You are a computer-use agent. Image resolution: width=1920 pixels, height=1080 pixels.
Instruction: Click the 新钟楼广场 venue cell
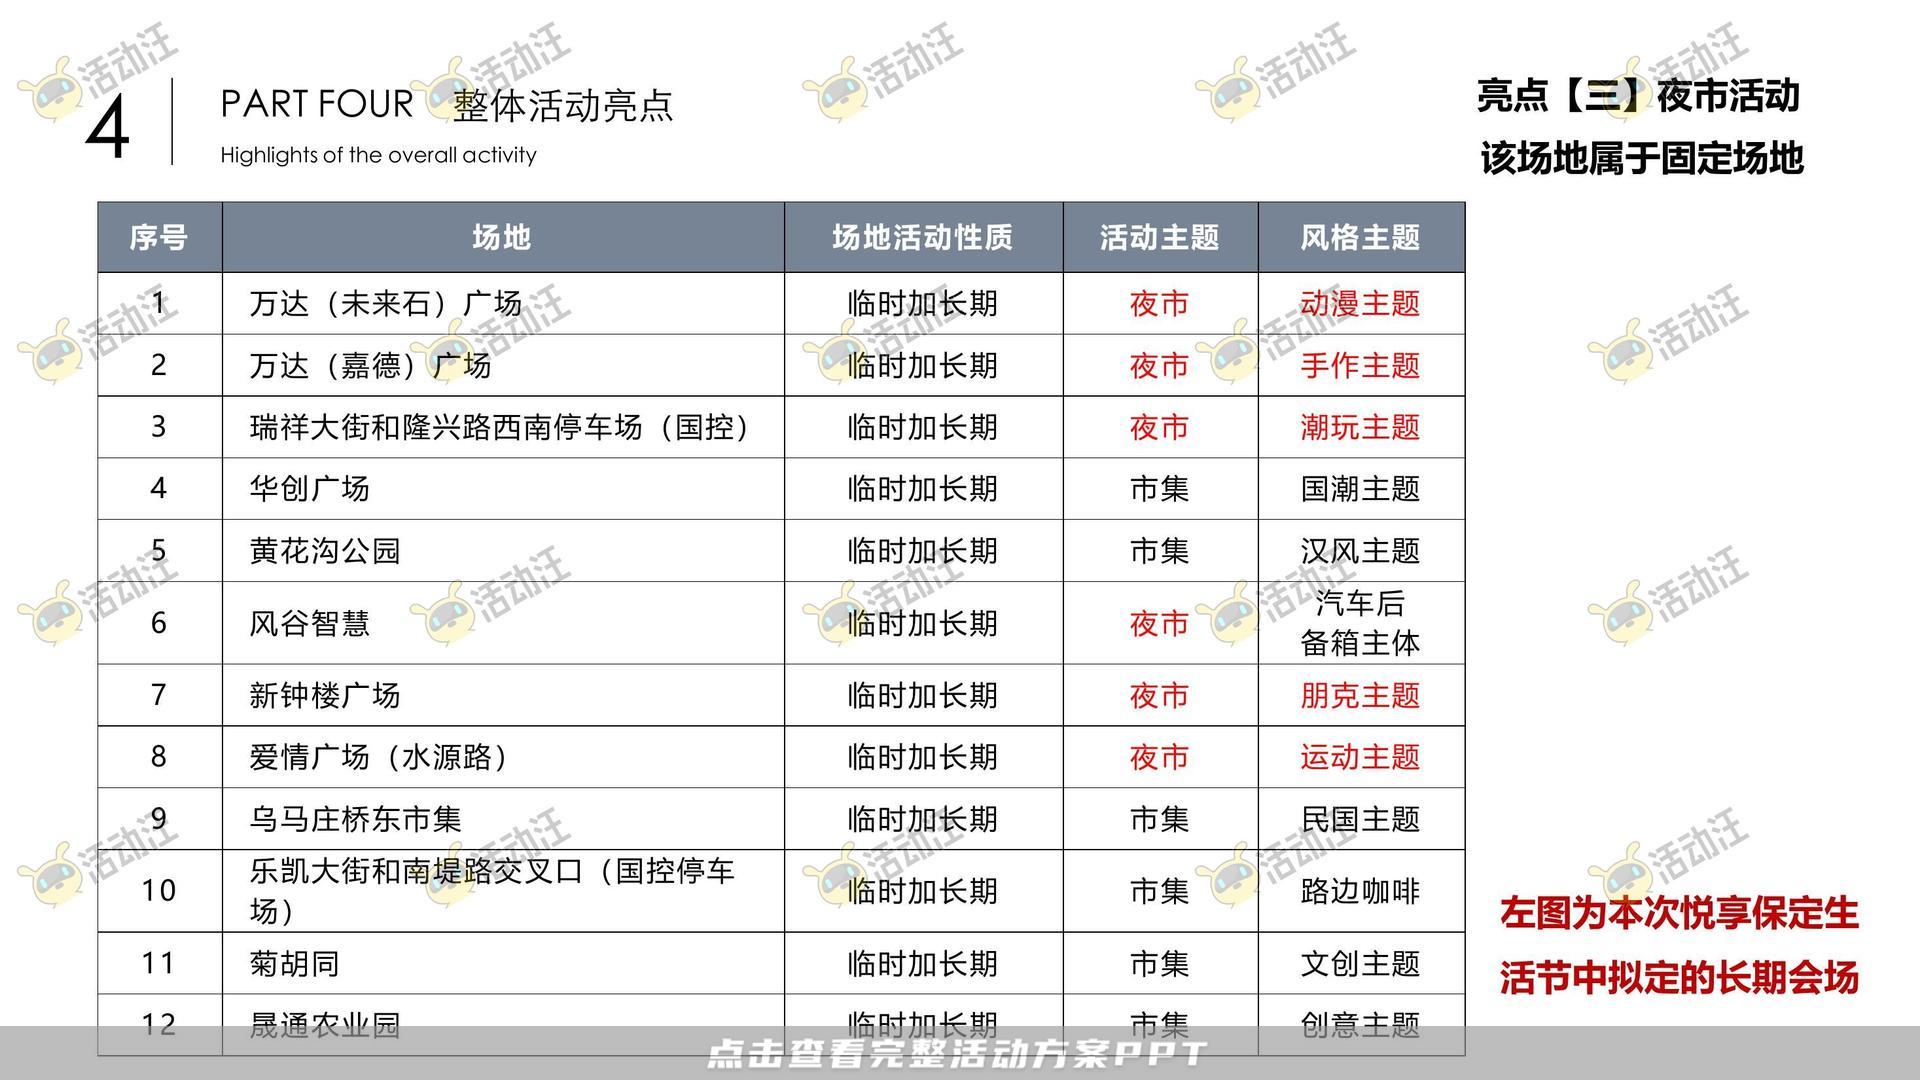502,695
